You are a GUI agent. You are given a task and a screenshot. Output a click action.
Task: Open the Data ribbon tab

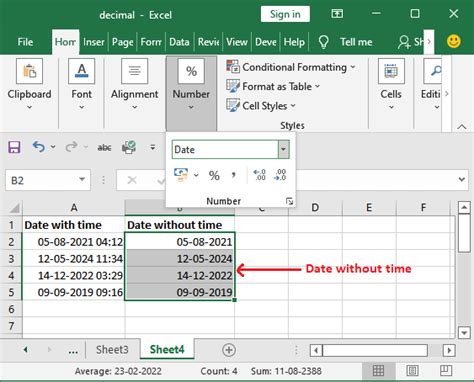[x=179, y=42]
